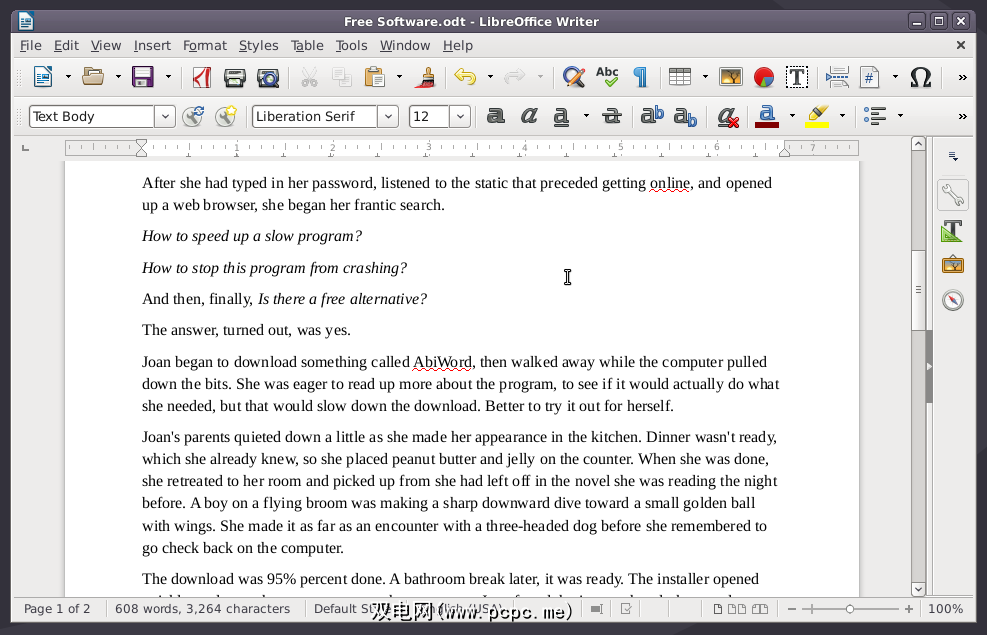This screenshot has height=635, width=987.
Task: Select book view layout in the status bar
Action: [x=760, y=609]
